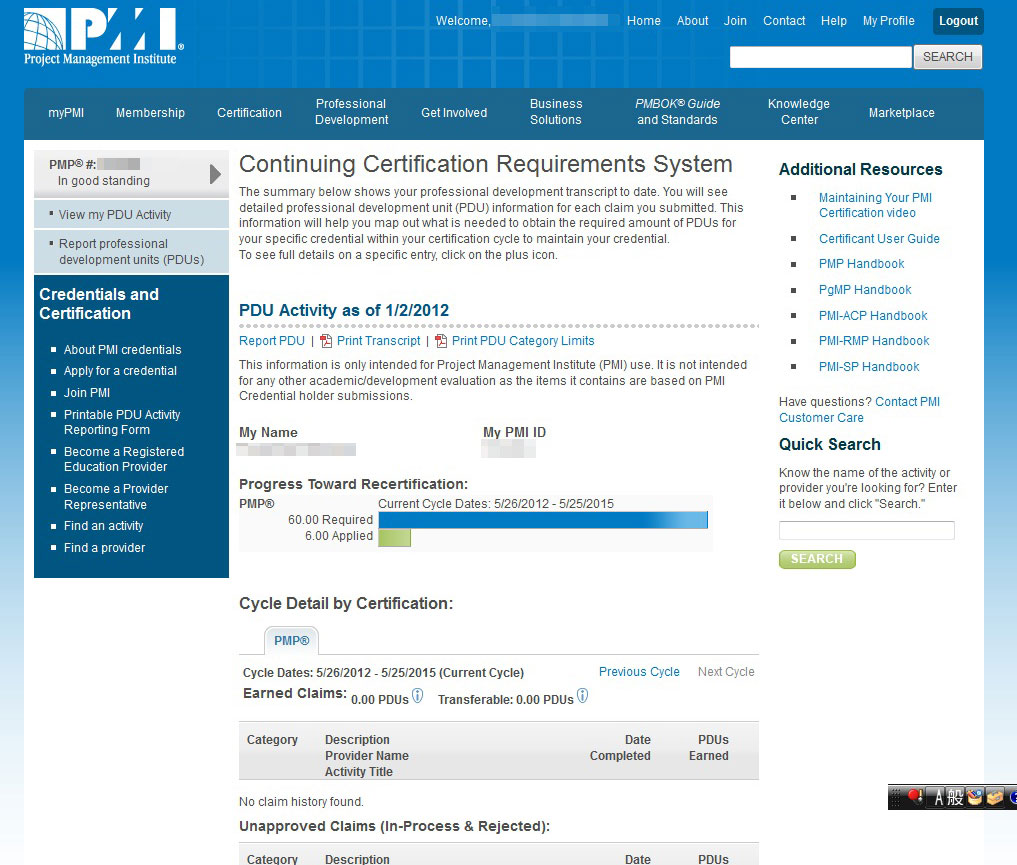This screenshot has height=865, width=1017.
Task: Open the PMBOK Guide and Standards menu
Action: point(677,112)
